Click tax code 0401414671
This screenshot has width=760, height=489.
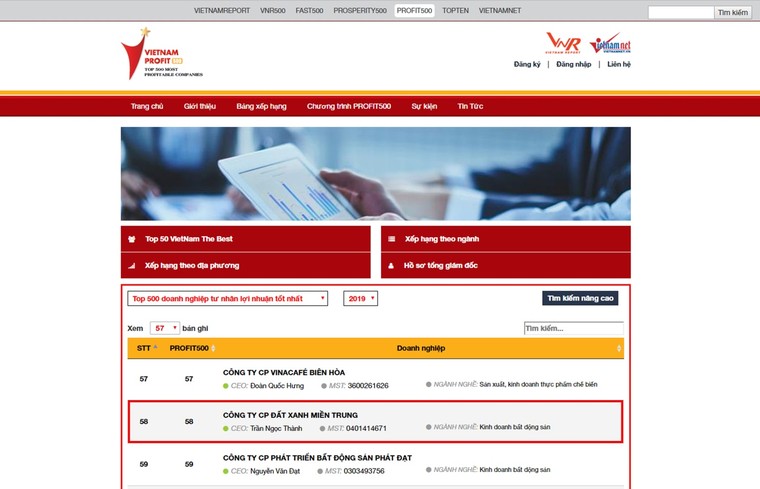tap(366, 428)
